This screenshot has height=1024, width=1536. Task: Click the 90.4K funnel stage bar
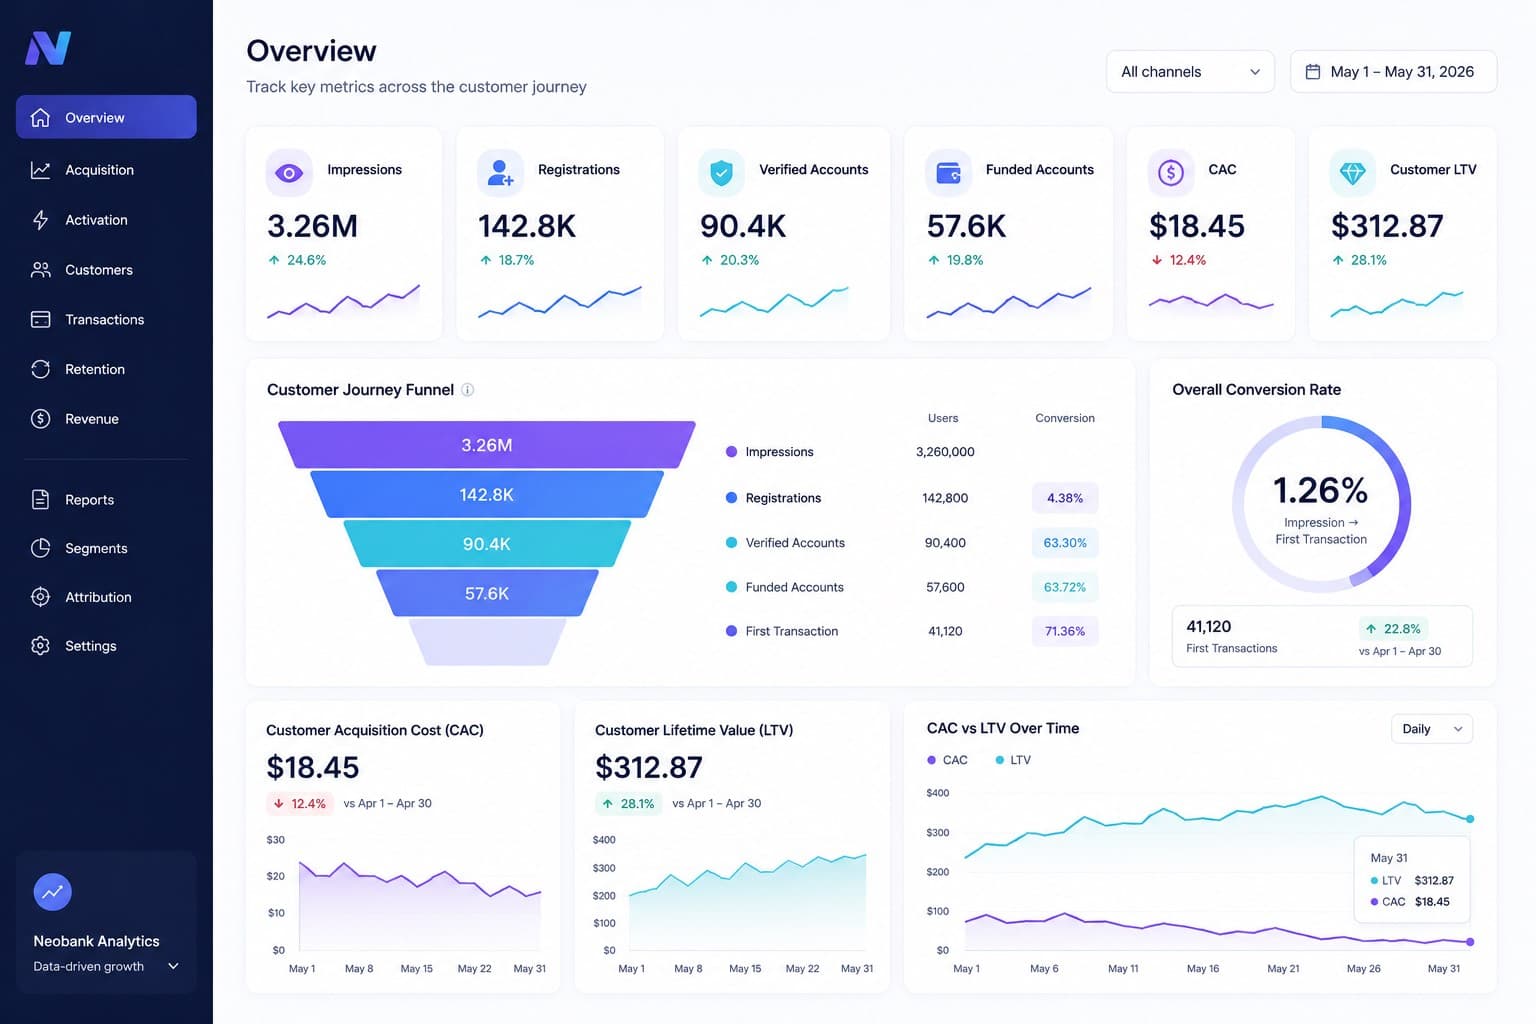[487, 544]
